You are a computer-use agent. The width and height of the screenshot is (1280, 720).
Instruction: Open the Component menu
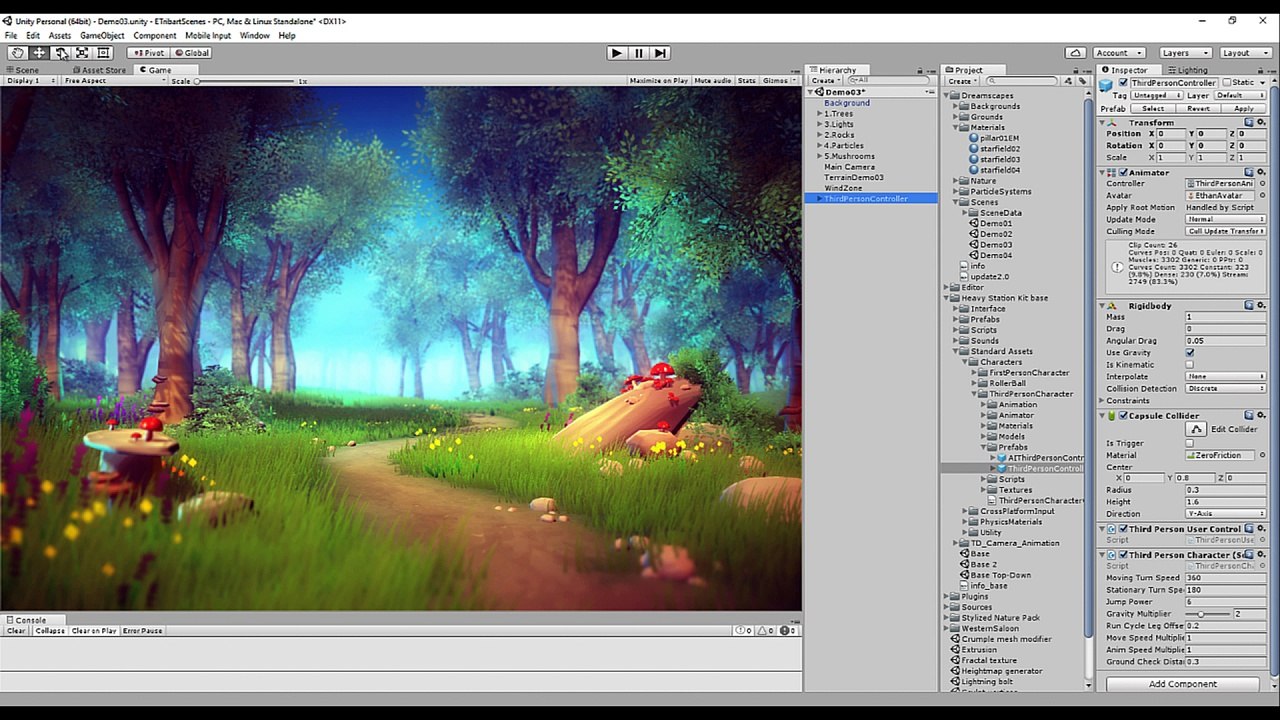[x=154, y=36]
